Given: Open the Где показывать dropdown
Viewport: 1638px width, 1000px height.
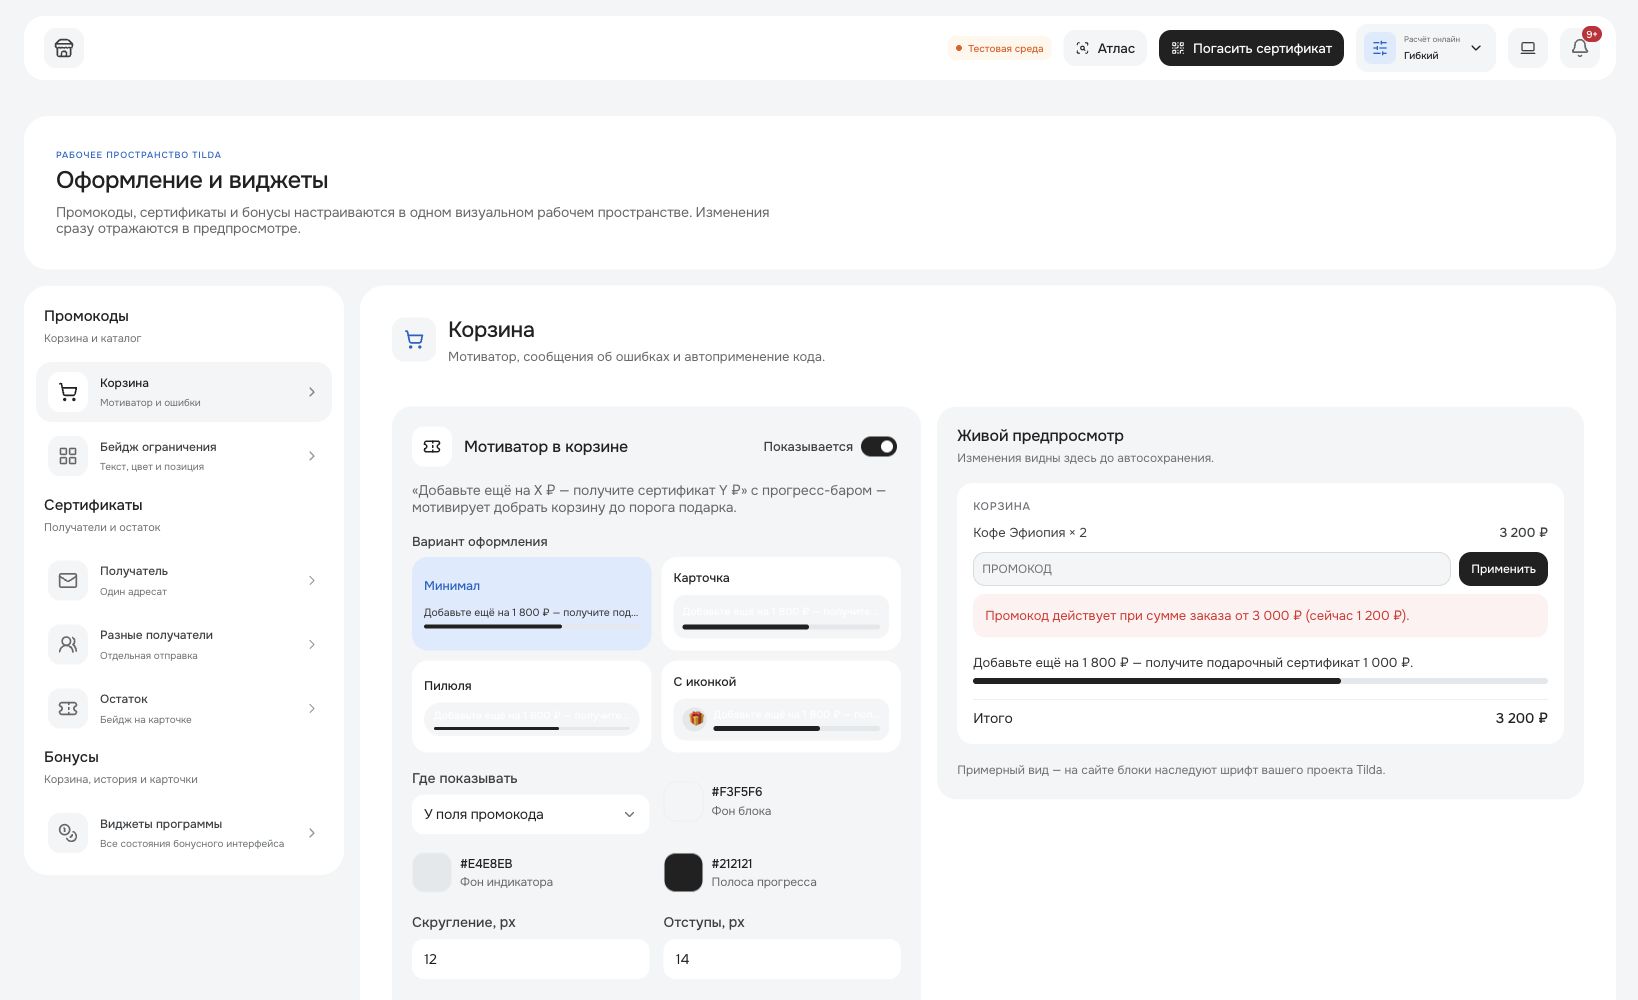Looking at the screenshot, I should click(531, 814).
